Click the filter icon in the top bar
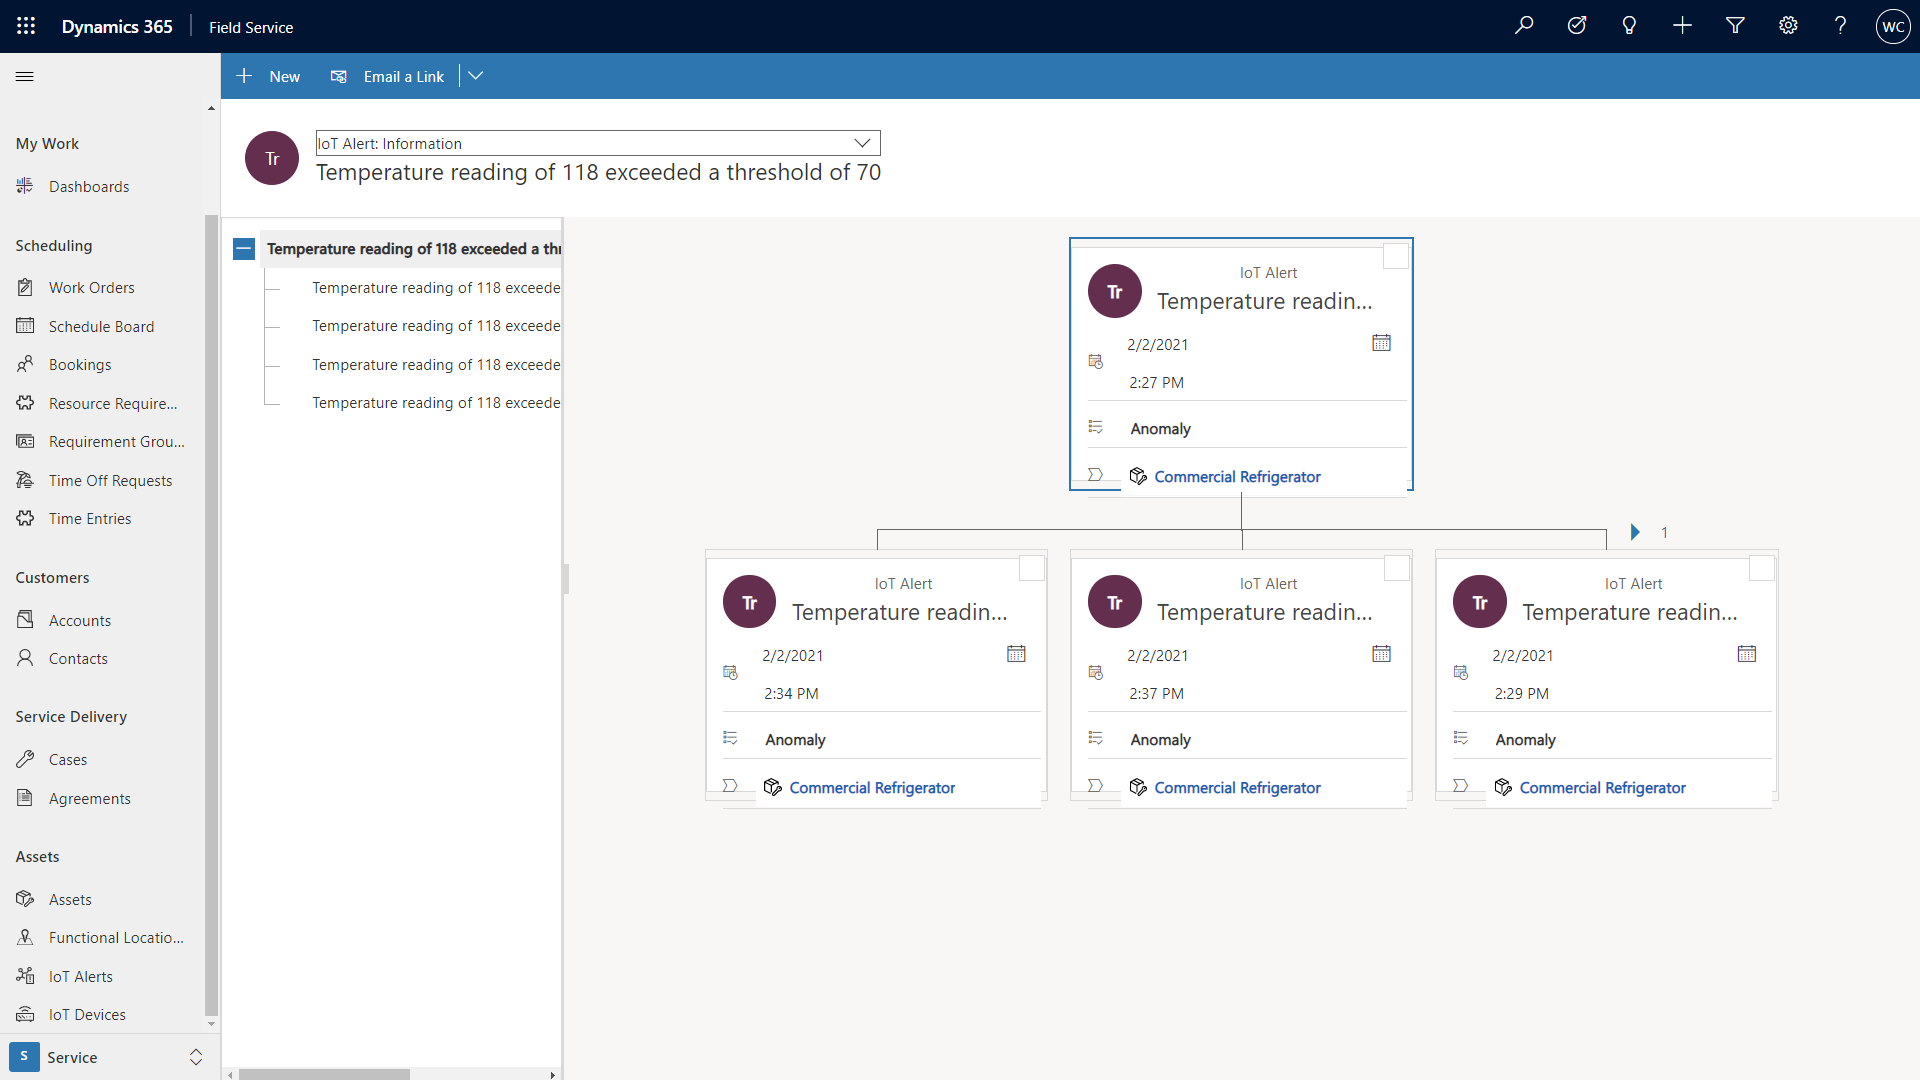The height and width of the screenshot is (1080, 1920). coord(1735,26)
